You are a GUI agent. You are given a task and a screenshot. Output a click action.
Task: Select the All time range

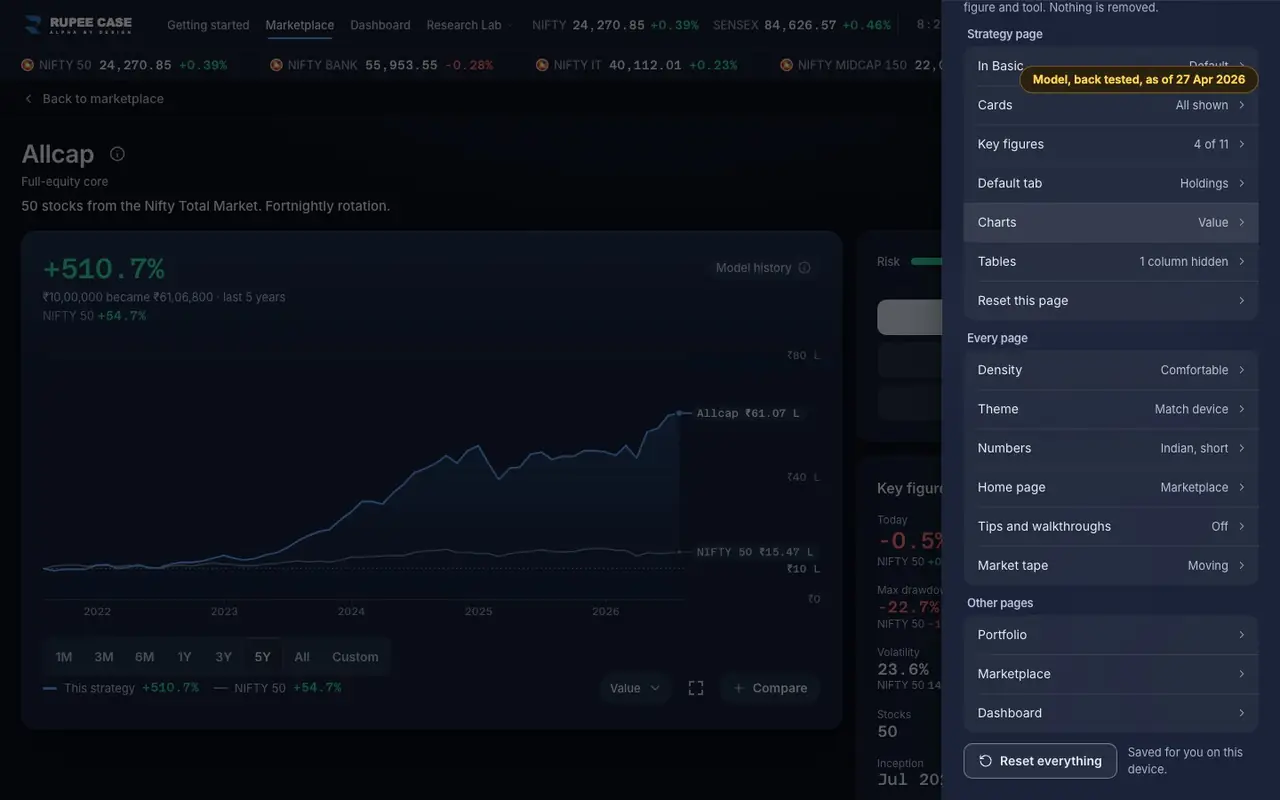pos(302,657)
